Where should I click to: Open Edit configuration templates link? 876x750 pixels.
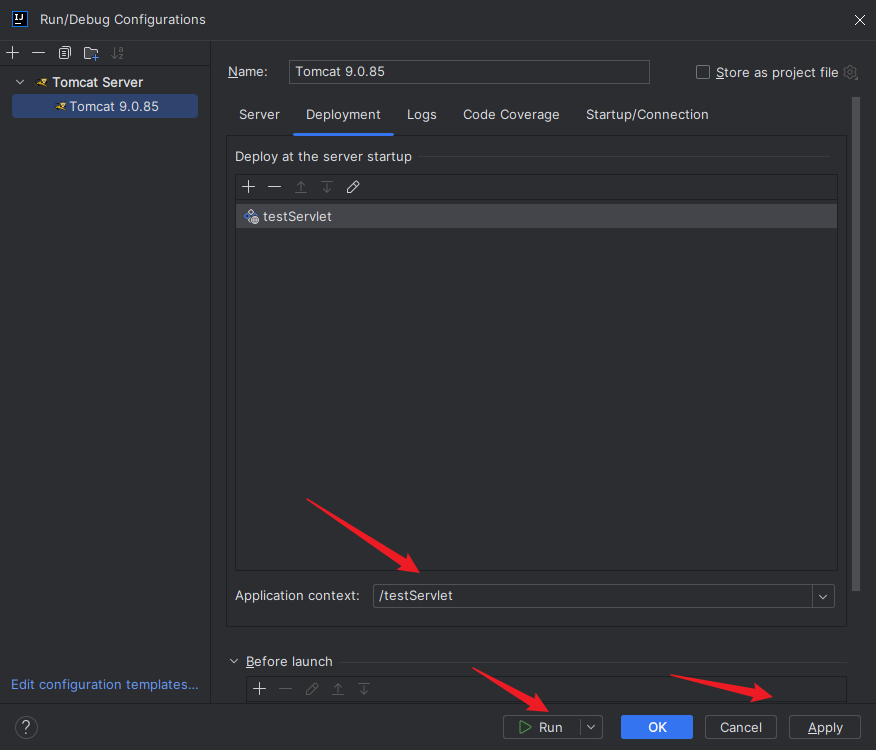pyautogui.click(x=104, y=685)
